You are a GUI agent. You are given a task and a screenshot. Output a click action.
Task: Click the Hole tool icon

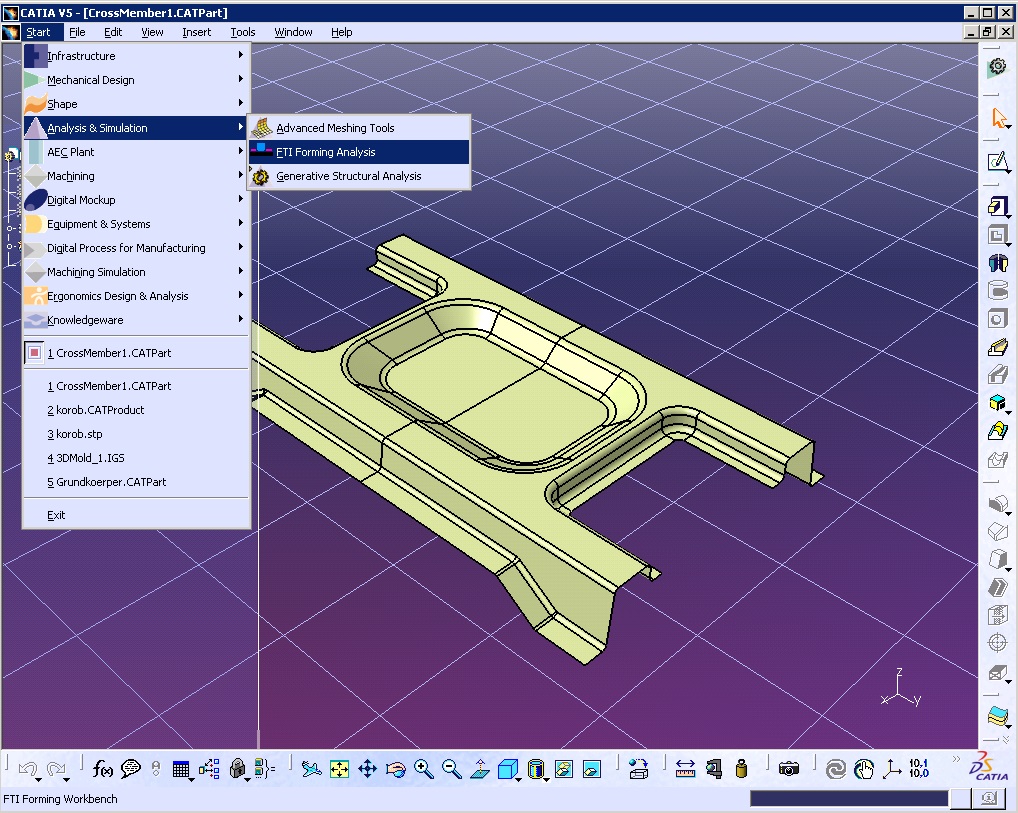coord(998,319)
